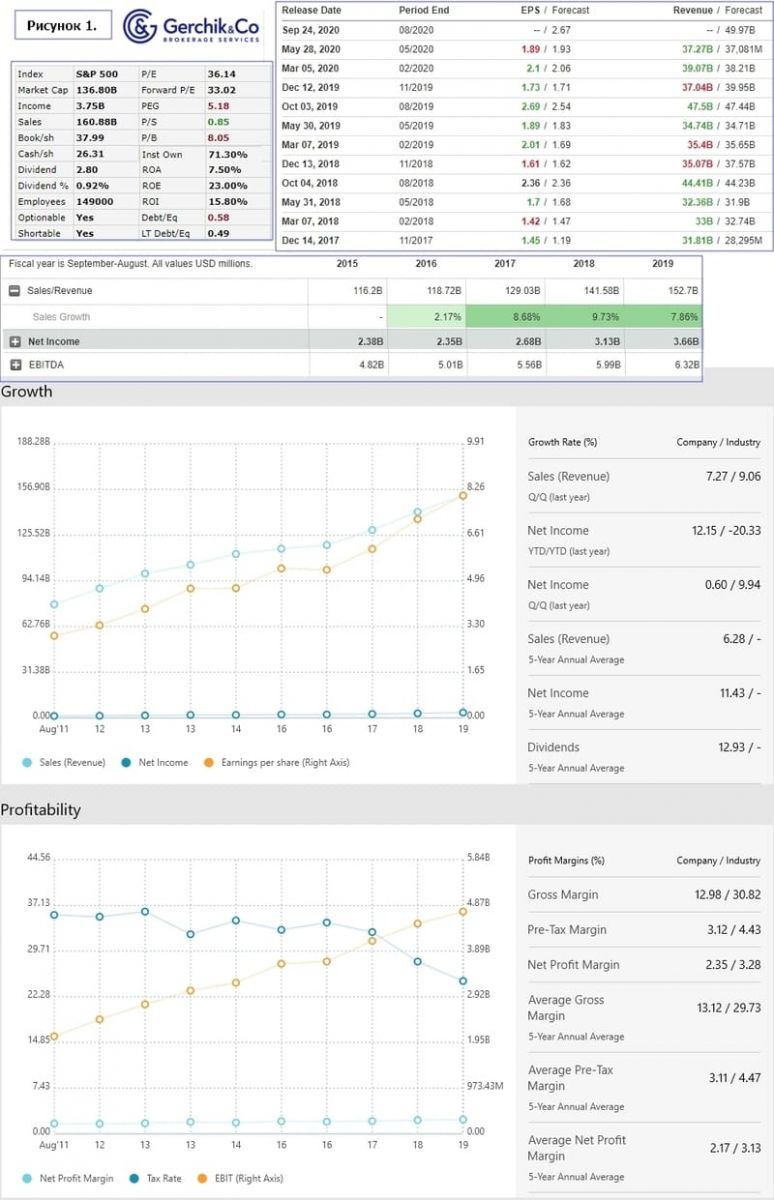Select the 2019 year column header
774x1200 pixels.
662,265
